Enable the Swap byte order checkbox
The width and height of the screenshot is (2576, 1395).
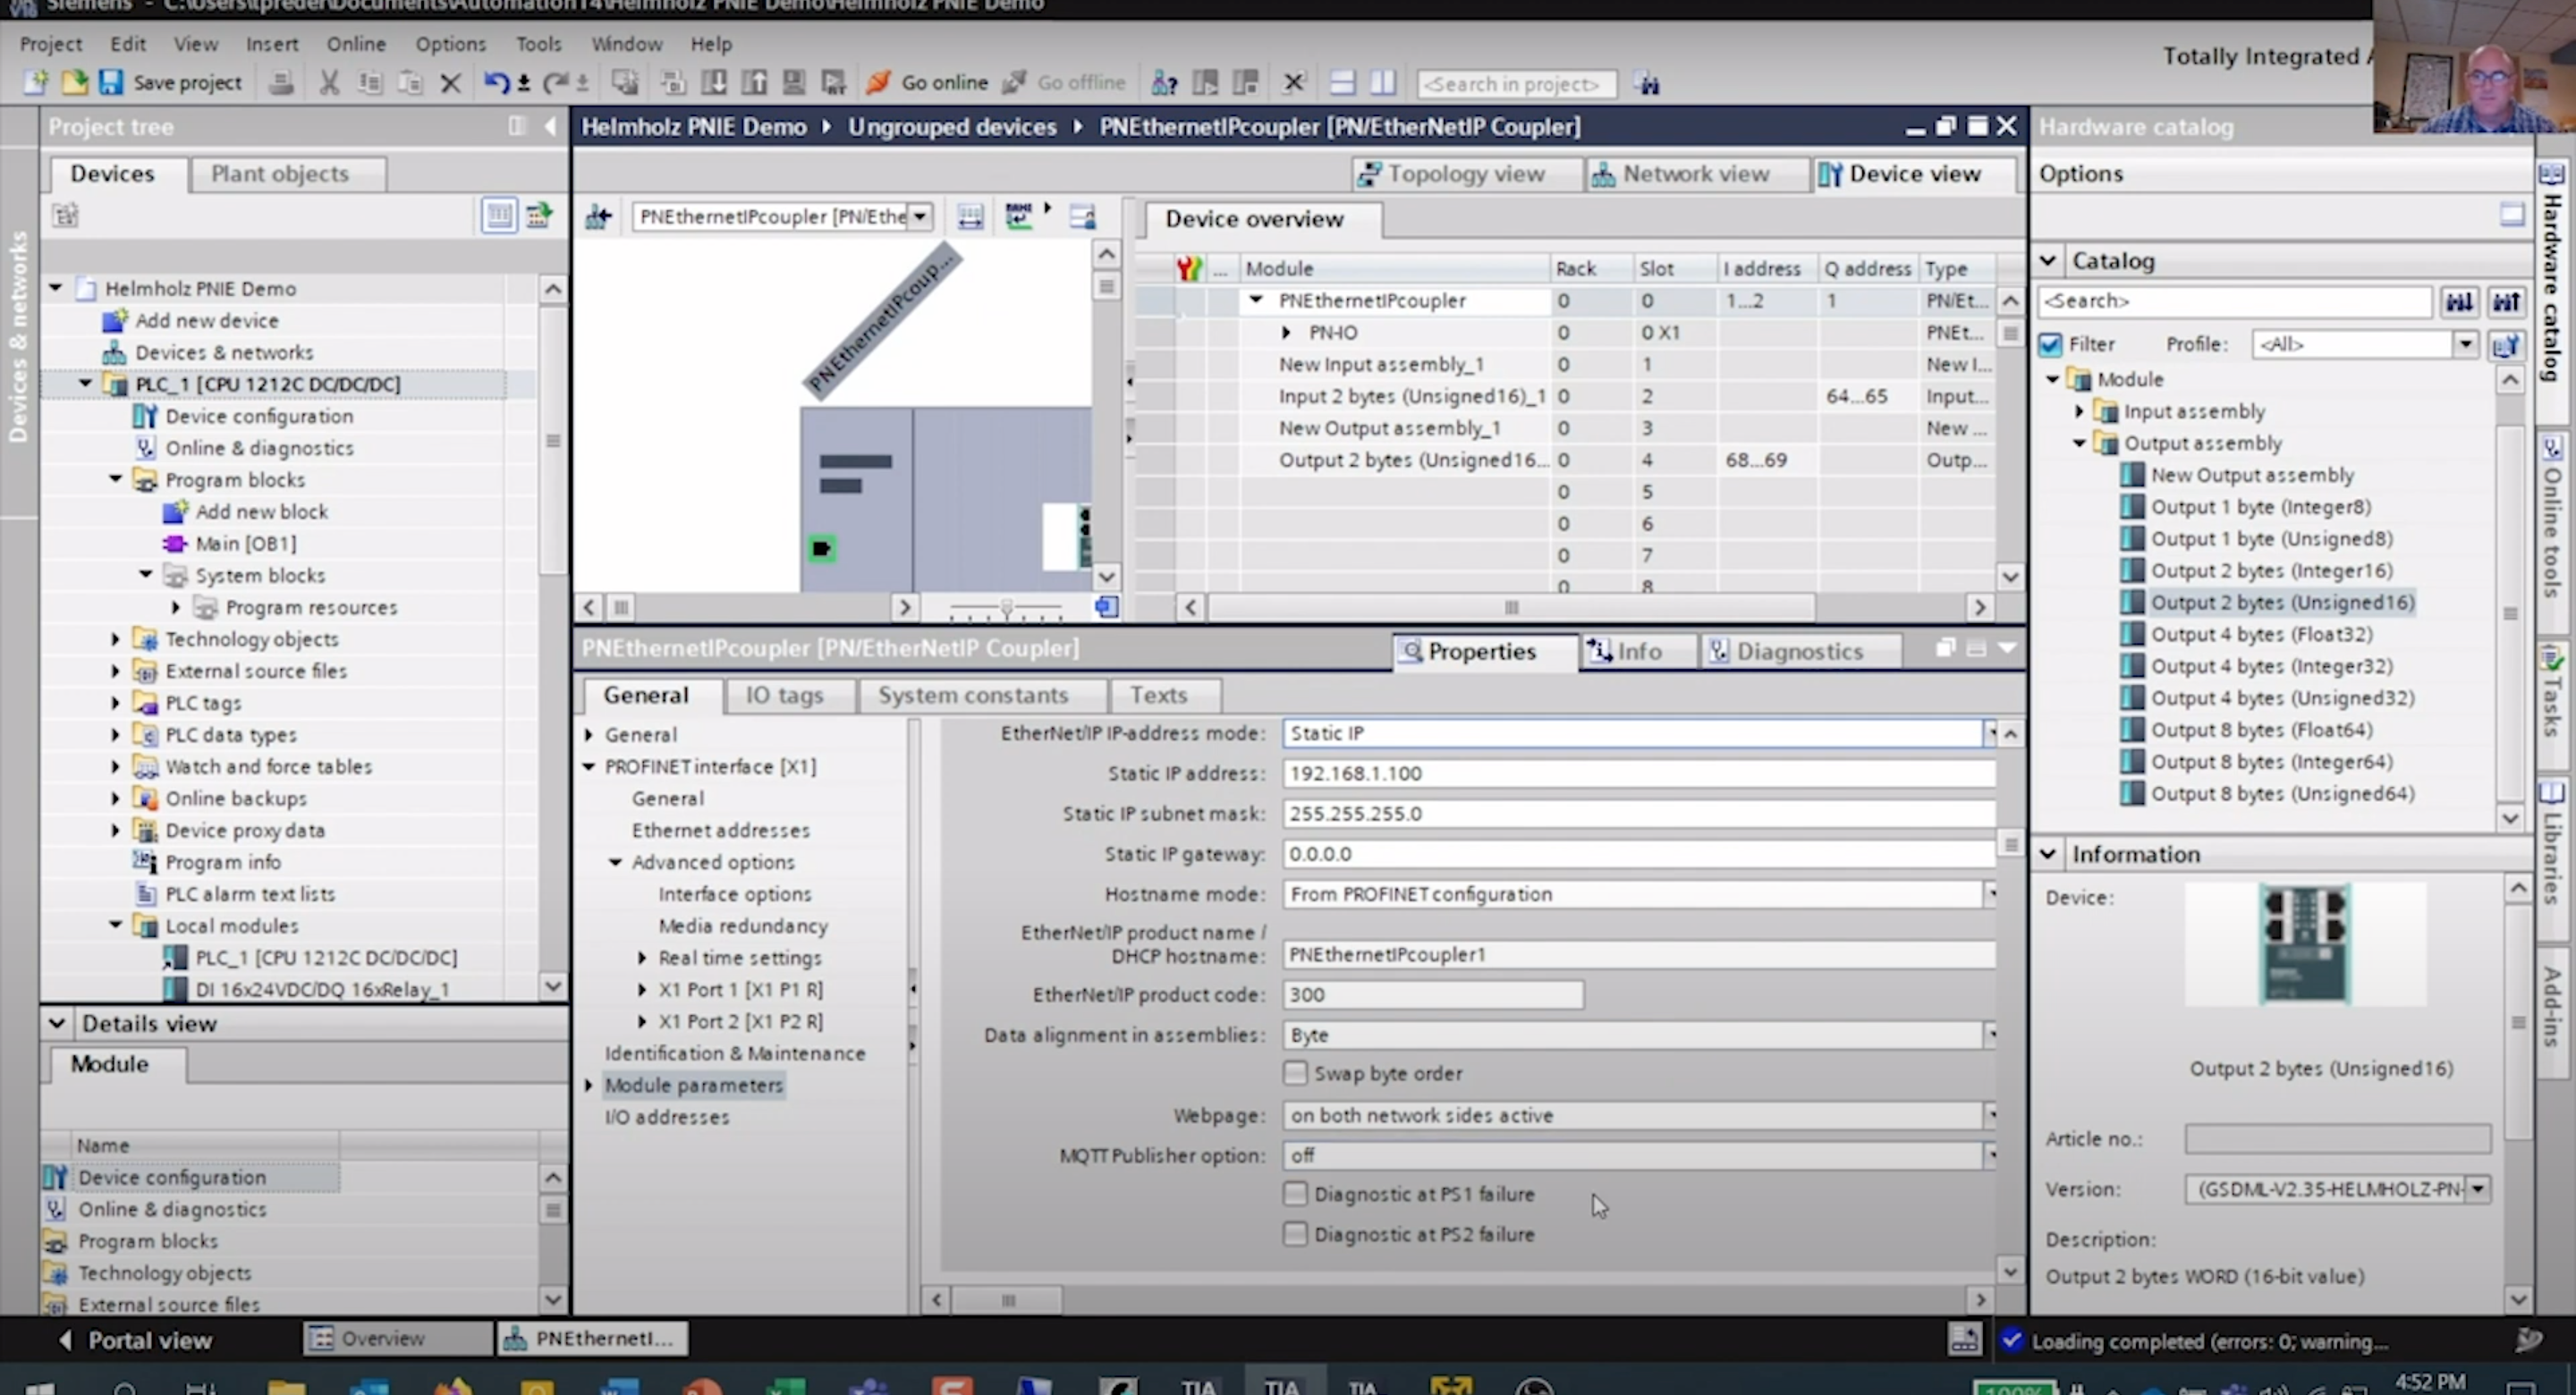click(x=1295, y=1073)
